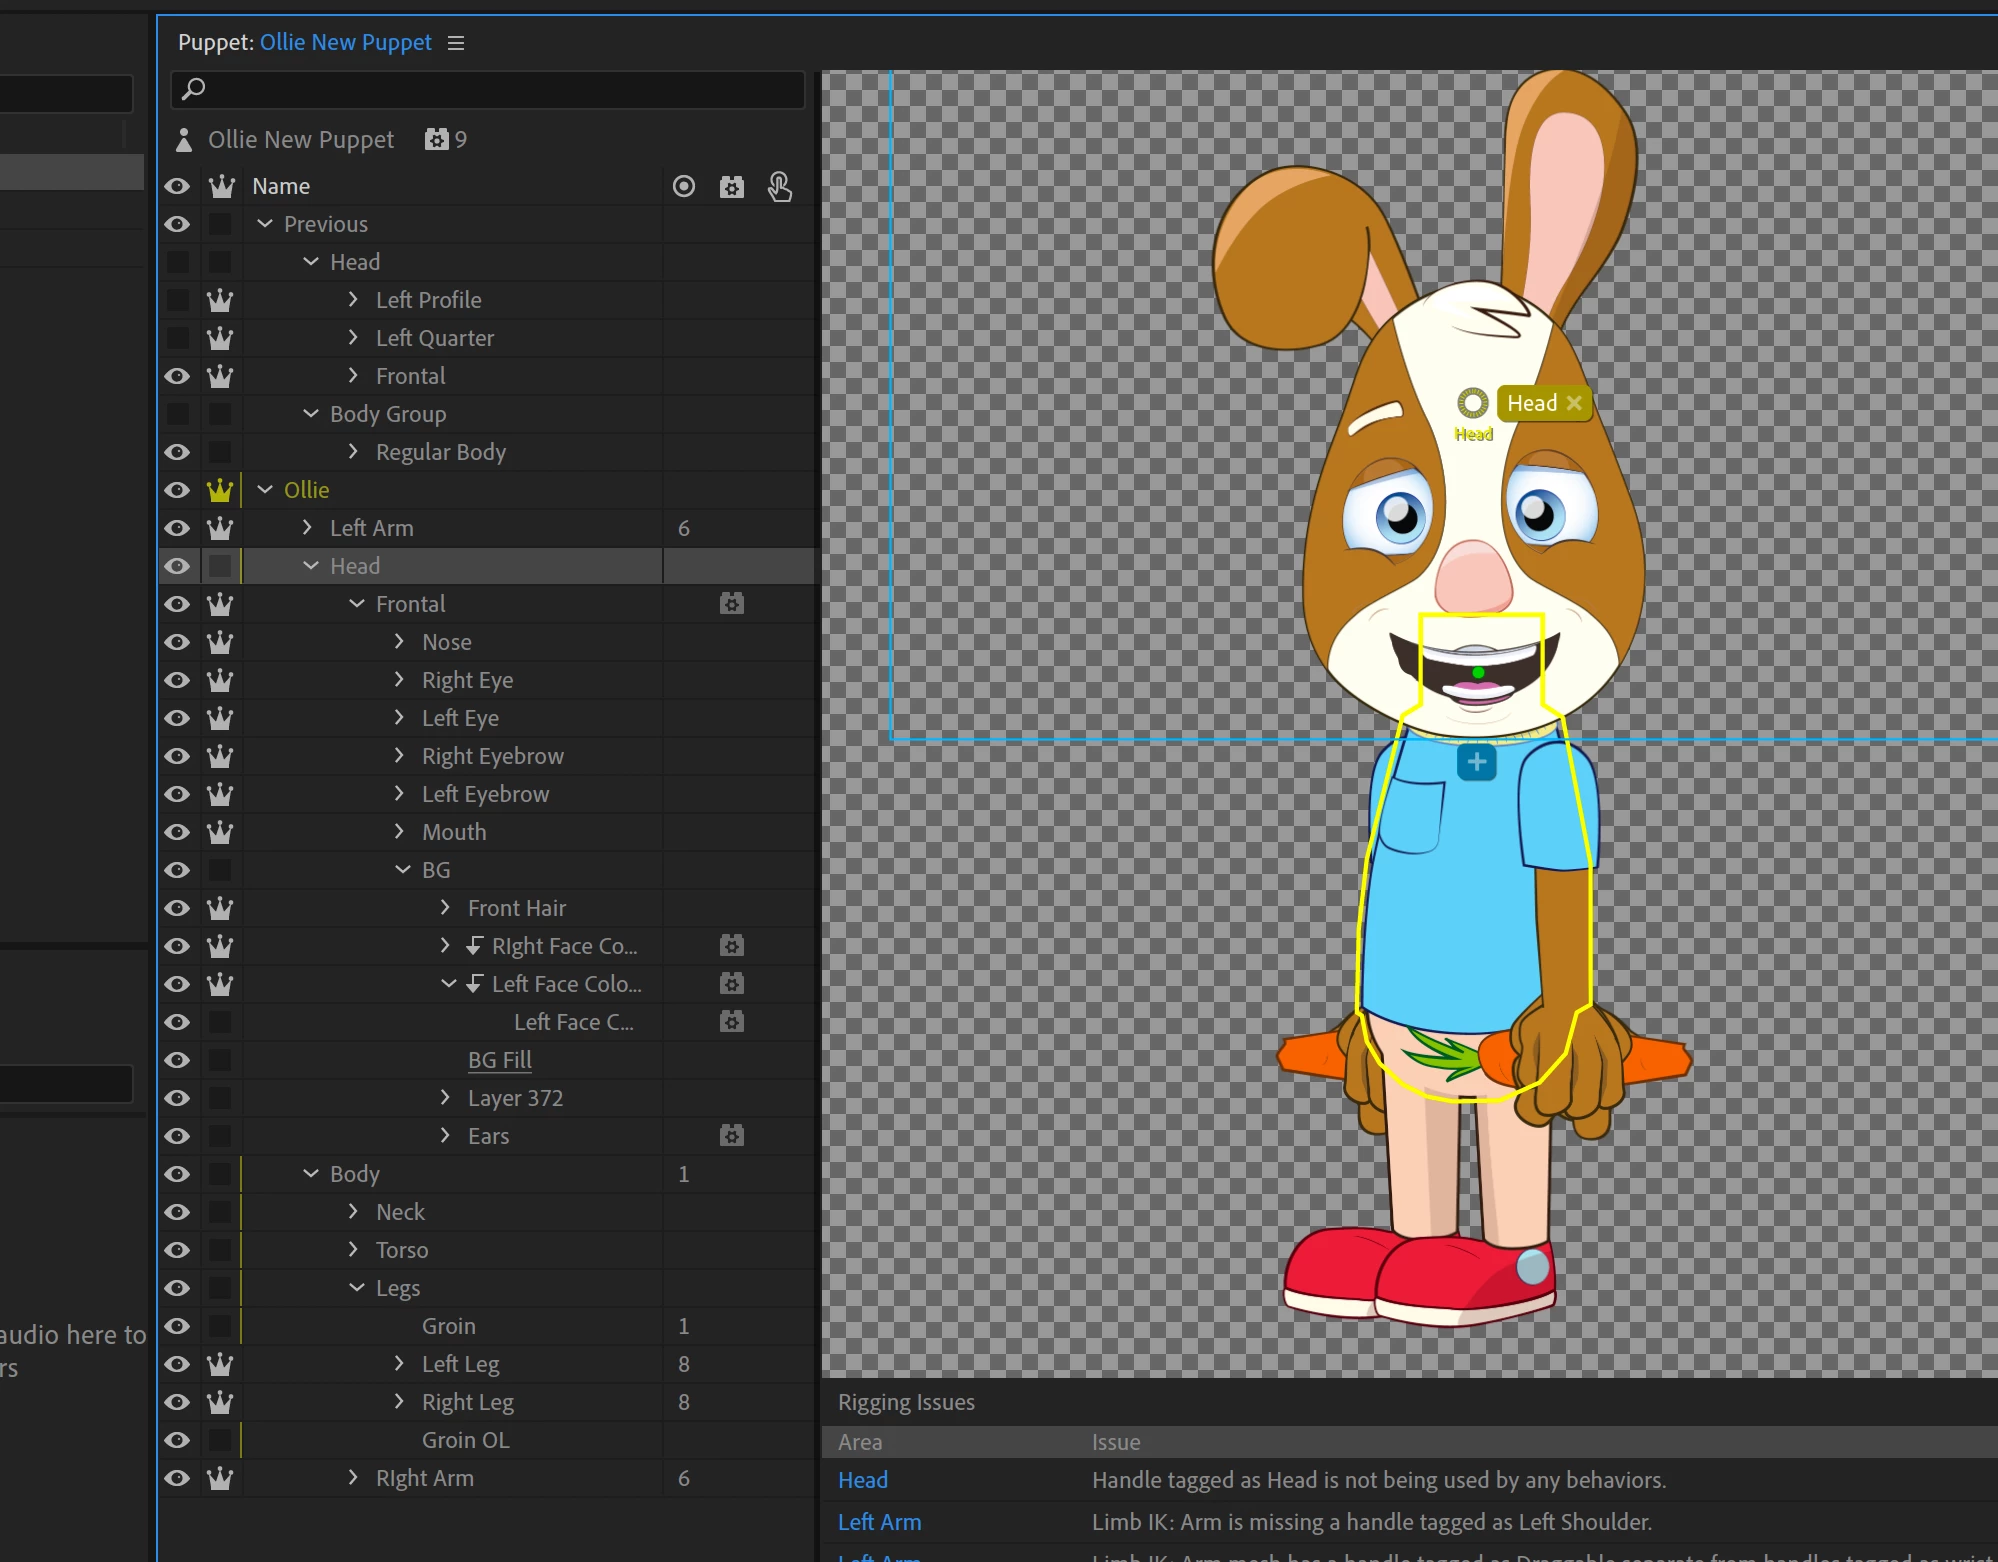Toggle crown independence for Left Profile

(x=220, y=300)
